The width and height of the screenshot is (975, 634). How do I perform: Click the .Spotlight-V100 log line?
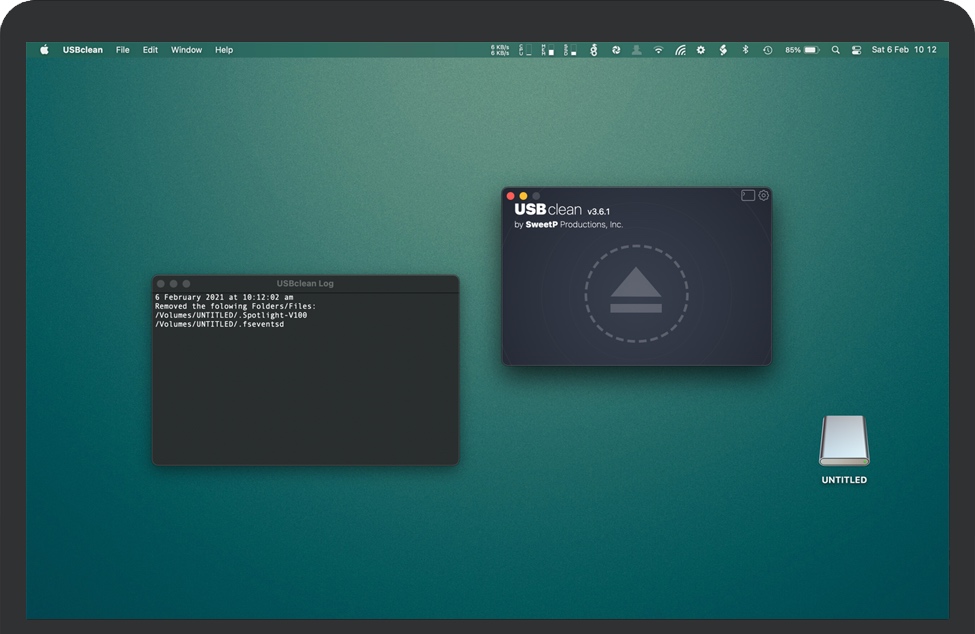(231, 315)
